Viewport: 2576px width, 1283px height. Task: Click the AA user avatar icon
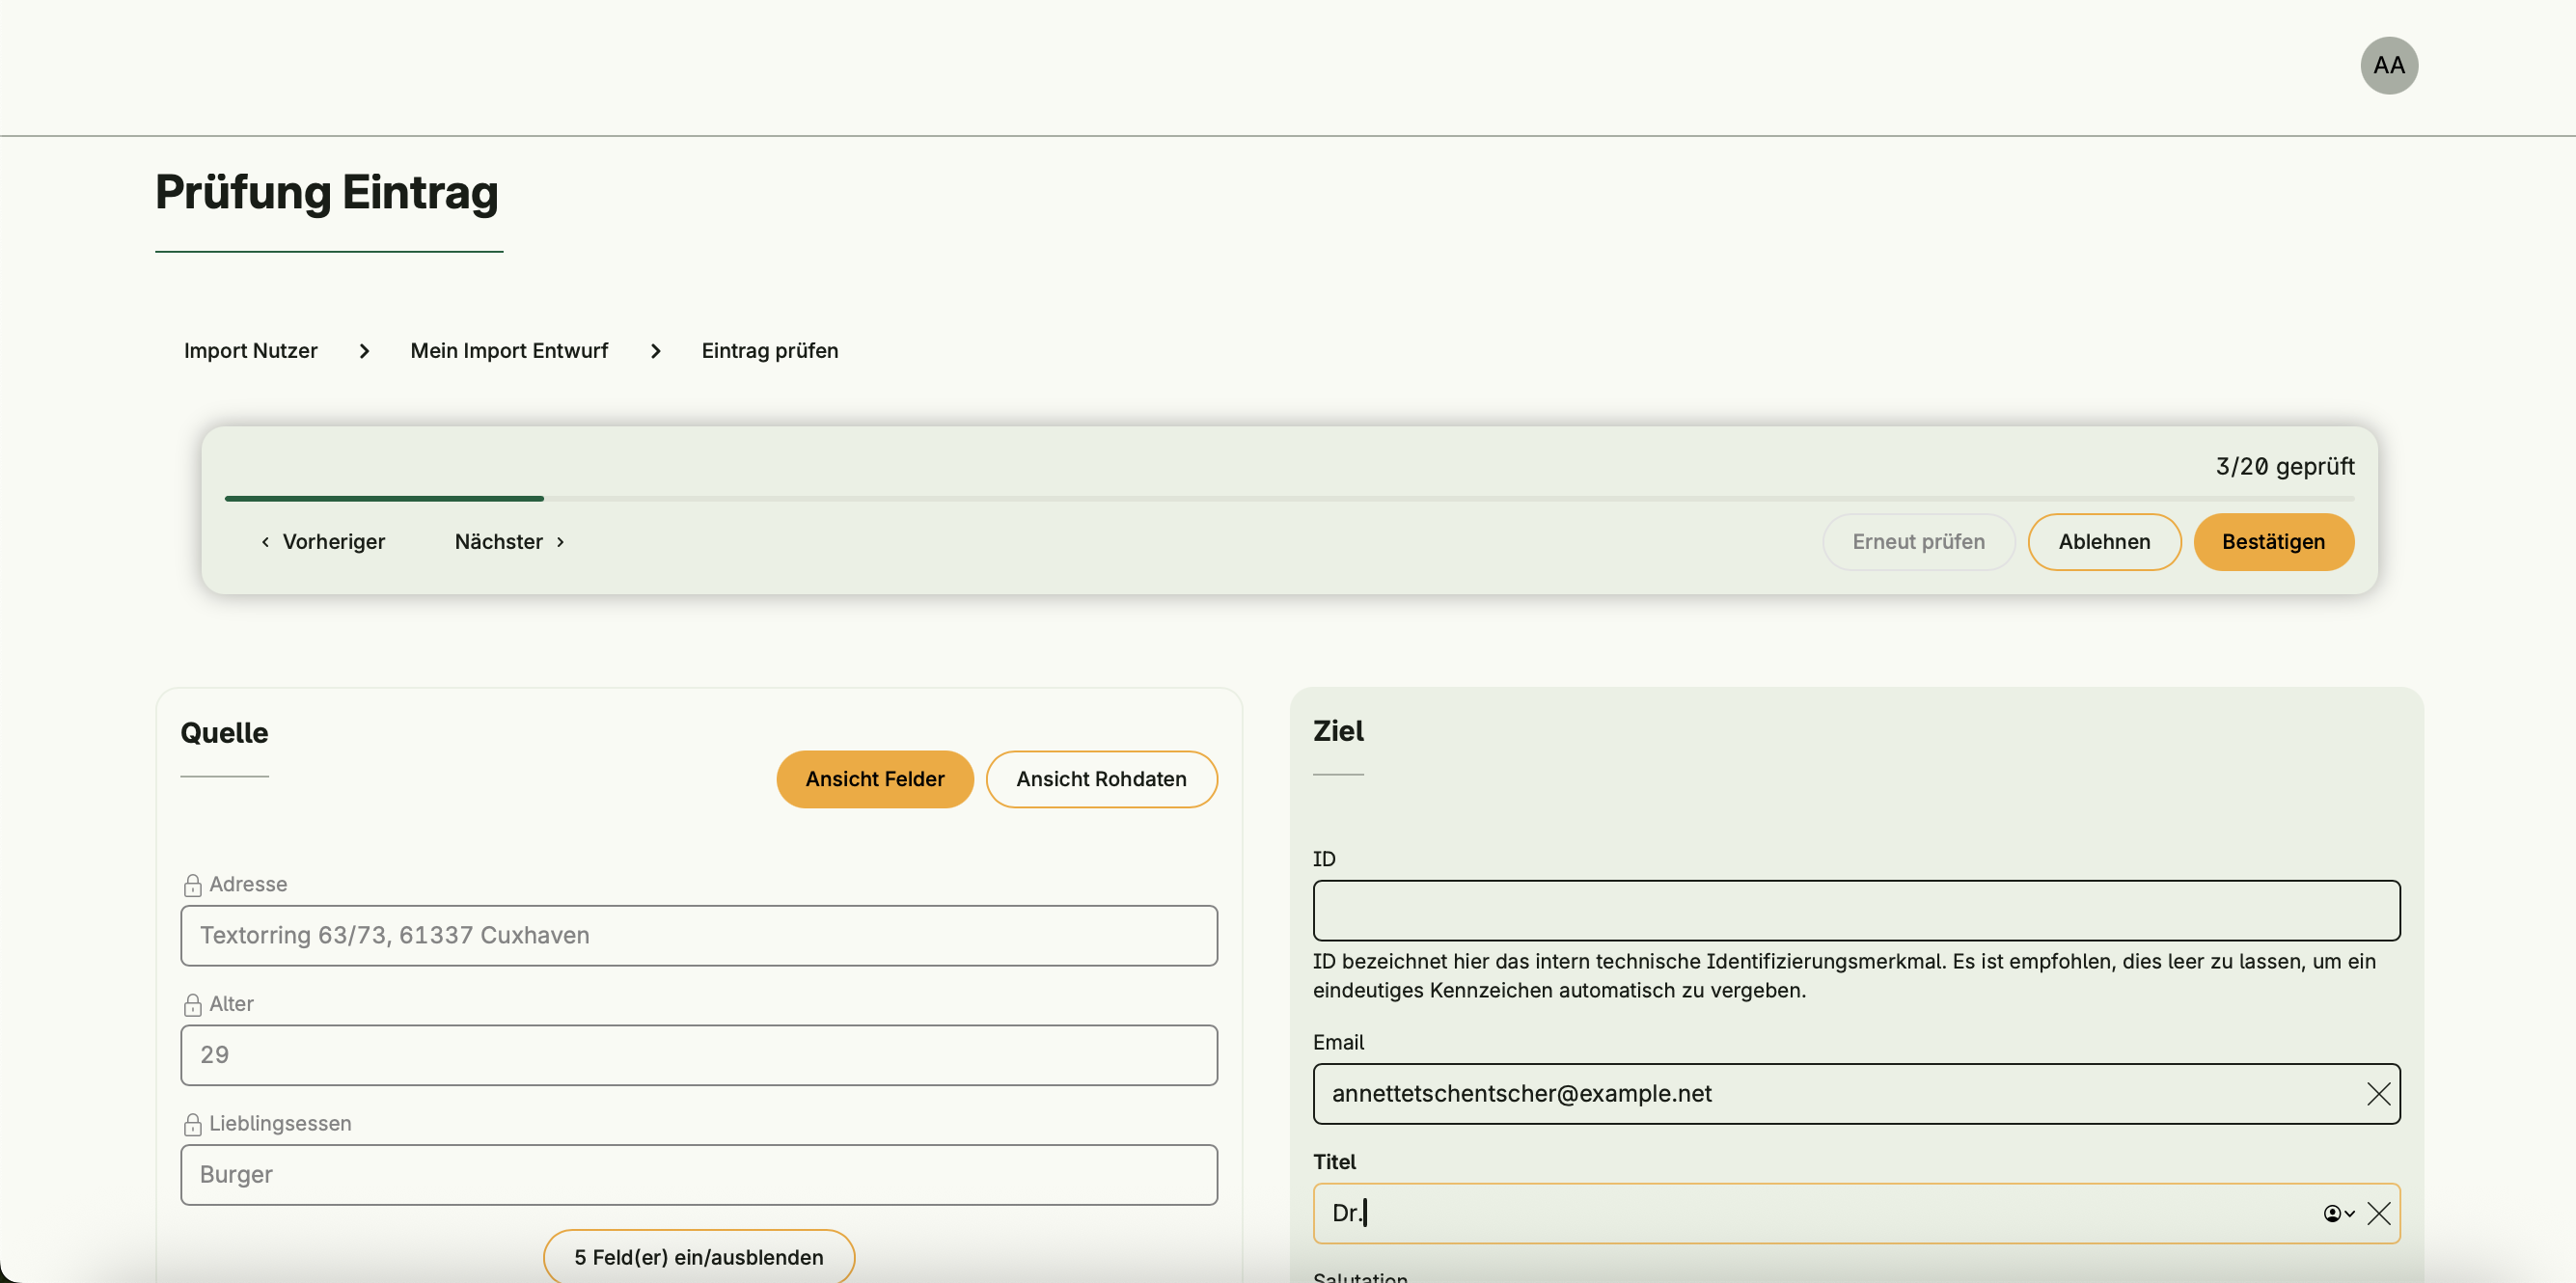2388,66
